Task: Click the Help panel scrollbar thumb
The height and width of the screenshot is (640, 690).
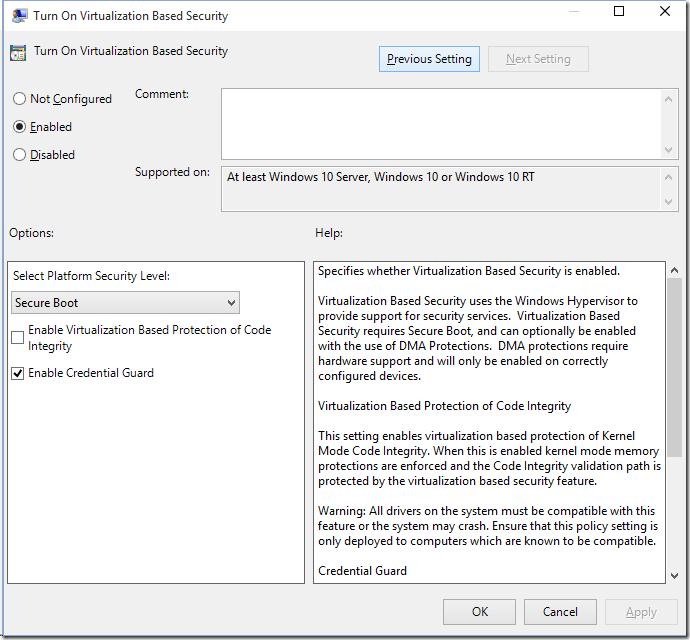Action: coord(673,370)
